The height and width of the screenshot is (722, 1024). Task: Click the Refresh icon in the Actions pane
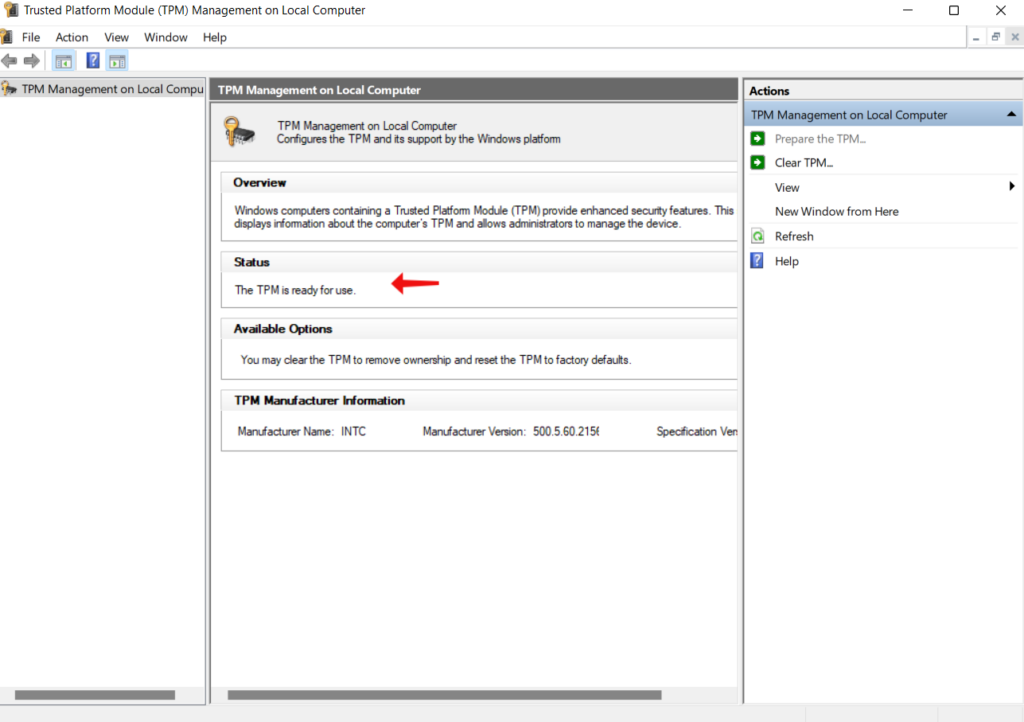758,235
